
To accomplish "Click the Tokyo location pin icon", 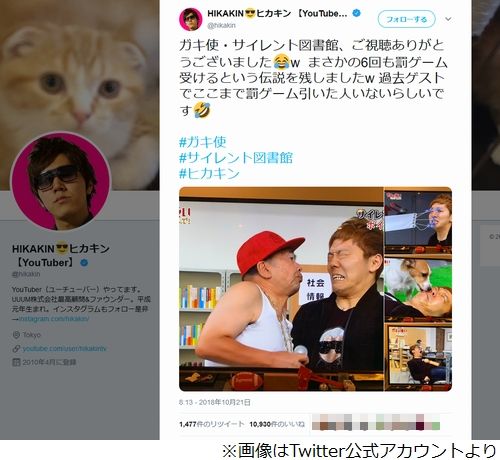I will click(x=16, y=335).
